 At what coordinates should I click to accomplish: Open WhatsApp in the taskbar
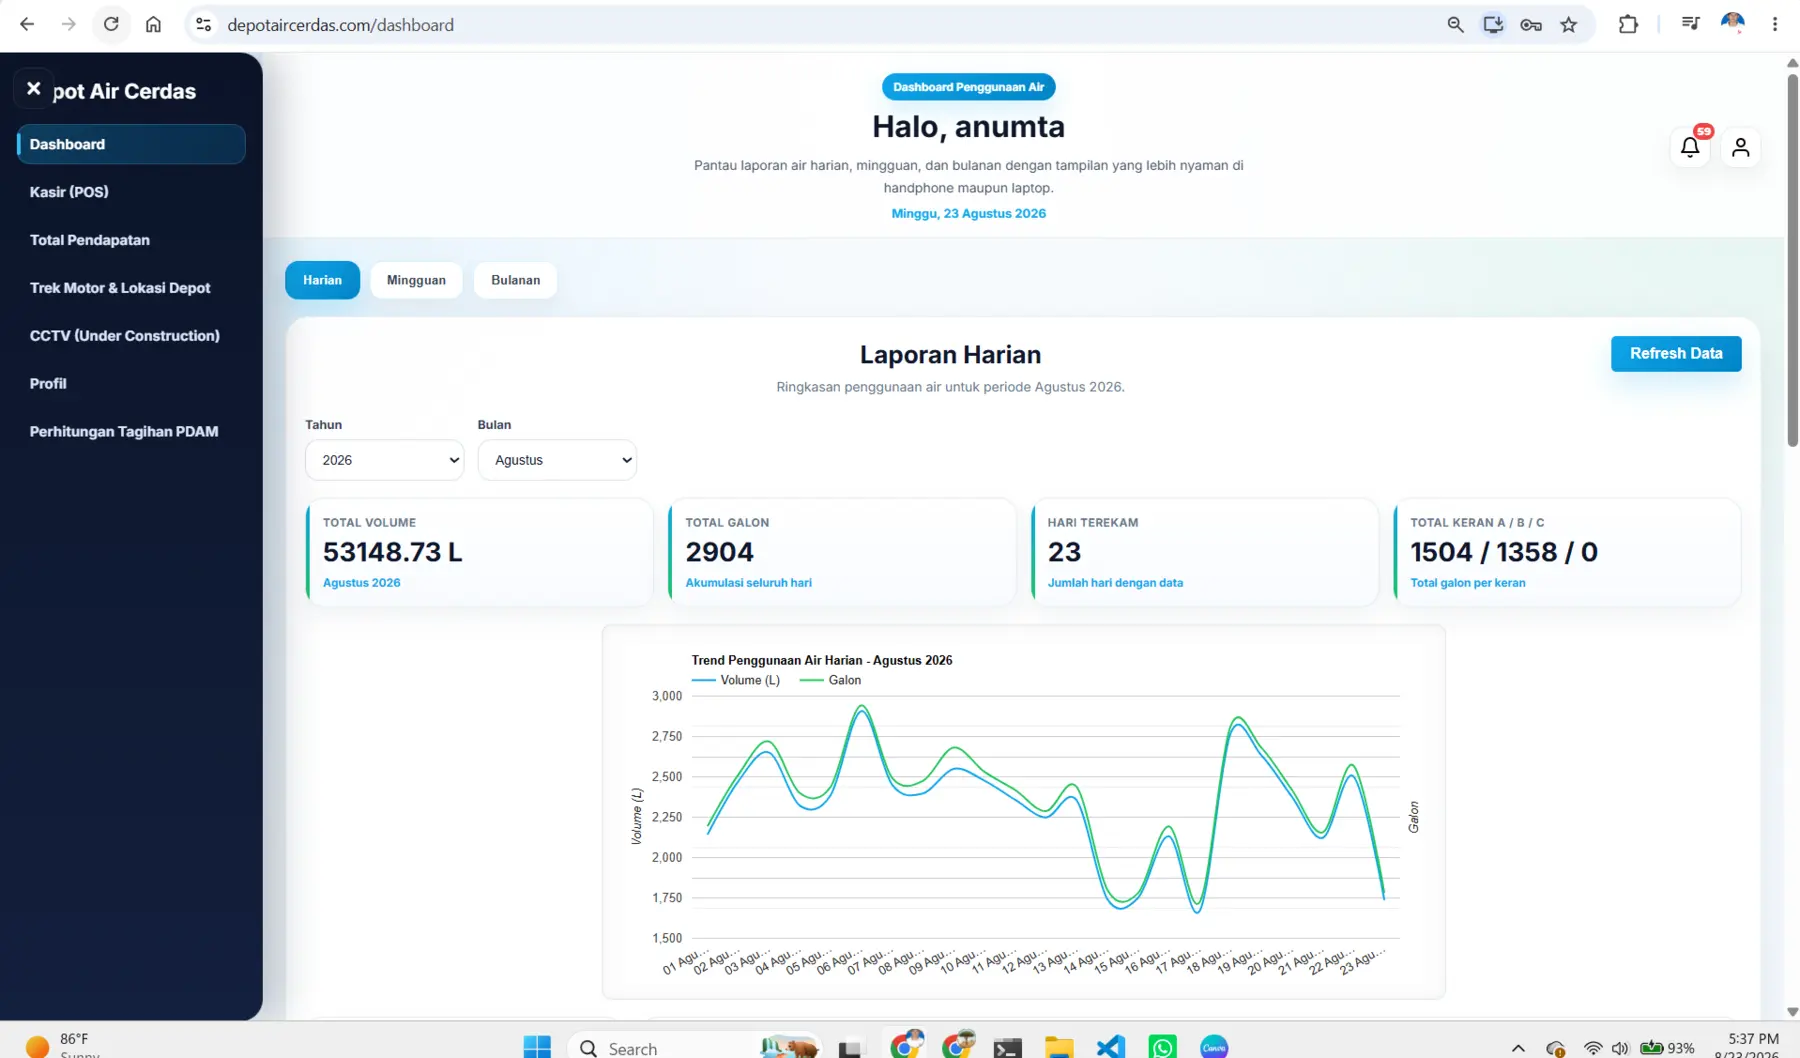click(x=1163, y=1047)
